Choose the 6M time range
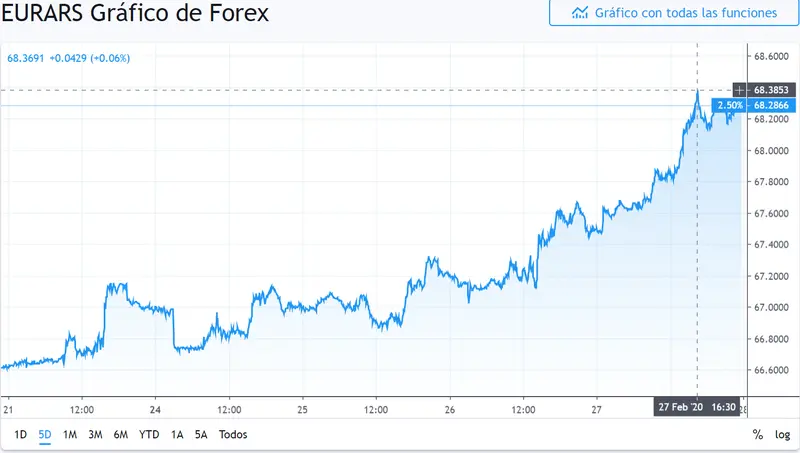The image size is (800, 453). click(x=121, y=435)
